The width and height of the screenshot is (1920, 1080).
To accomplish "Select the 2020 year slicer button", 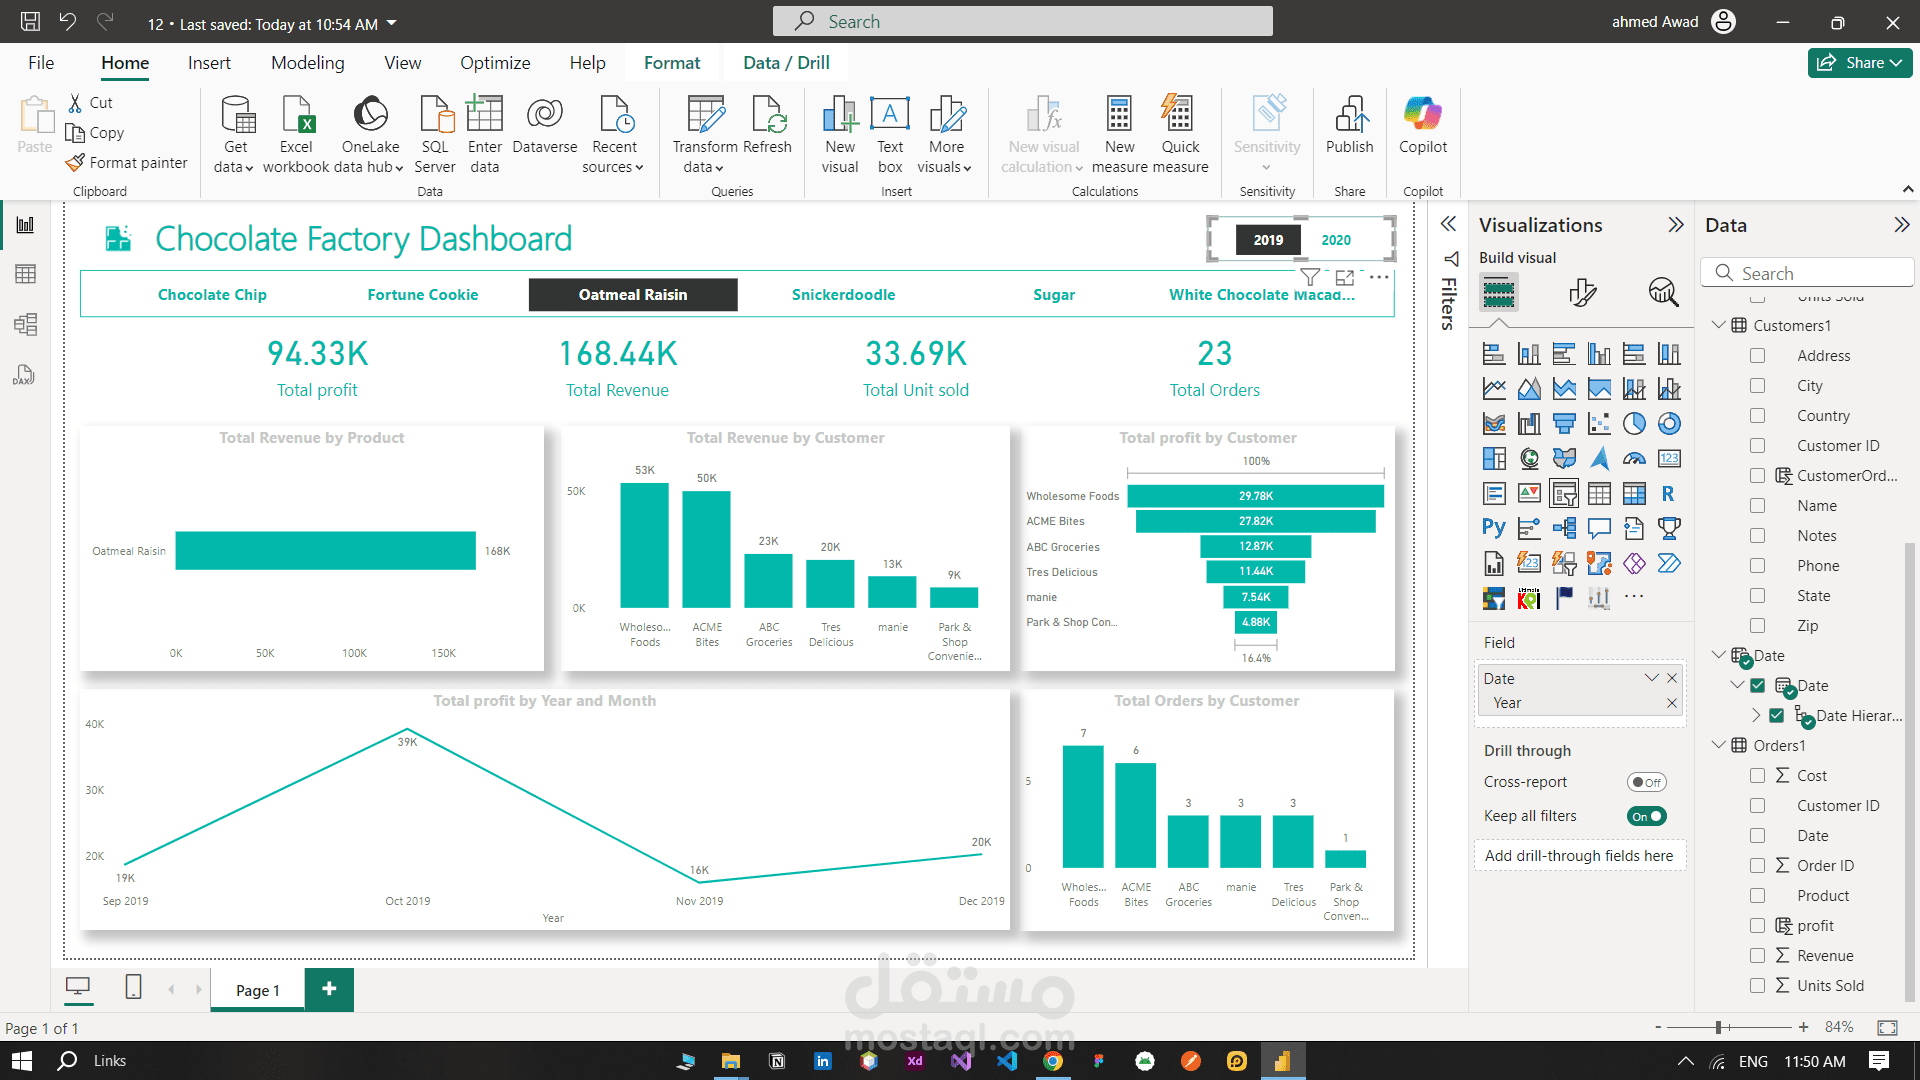I will (1335, 240).
